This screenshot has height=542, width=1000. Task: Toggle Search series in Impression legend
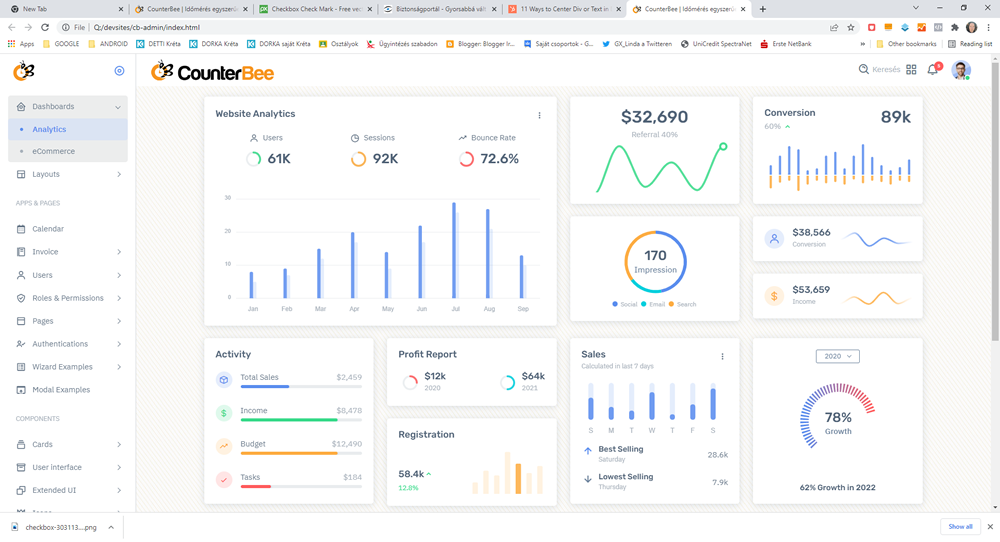click(682, 304)
